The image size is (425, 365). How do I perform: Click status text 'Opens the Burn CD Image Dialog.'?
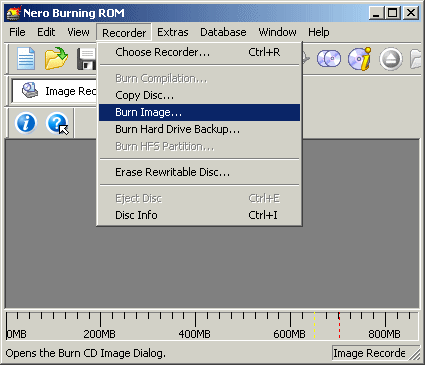tap(86, 353)
